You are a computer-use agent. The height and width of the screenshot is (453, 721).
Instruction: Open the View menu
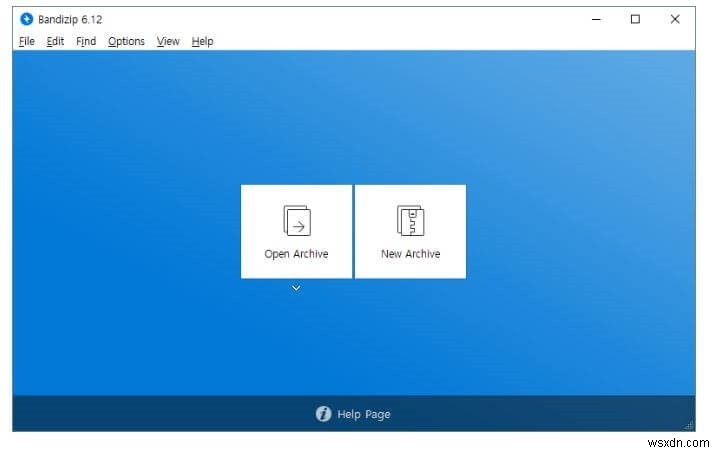tap(168, 41)
